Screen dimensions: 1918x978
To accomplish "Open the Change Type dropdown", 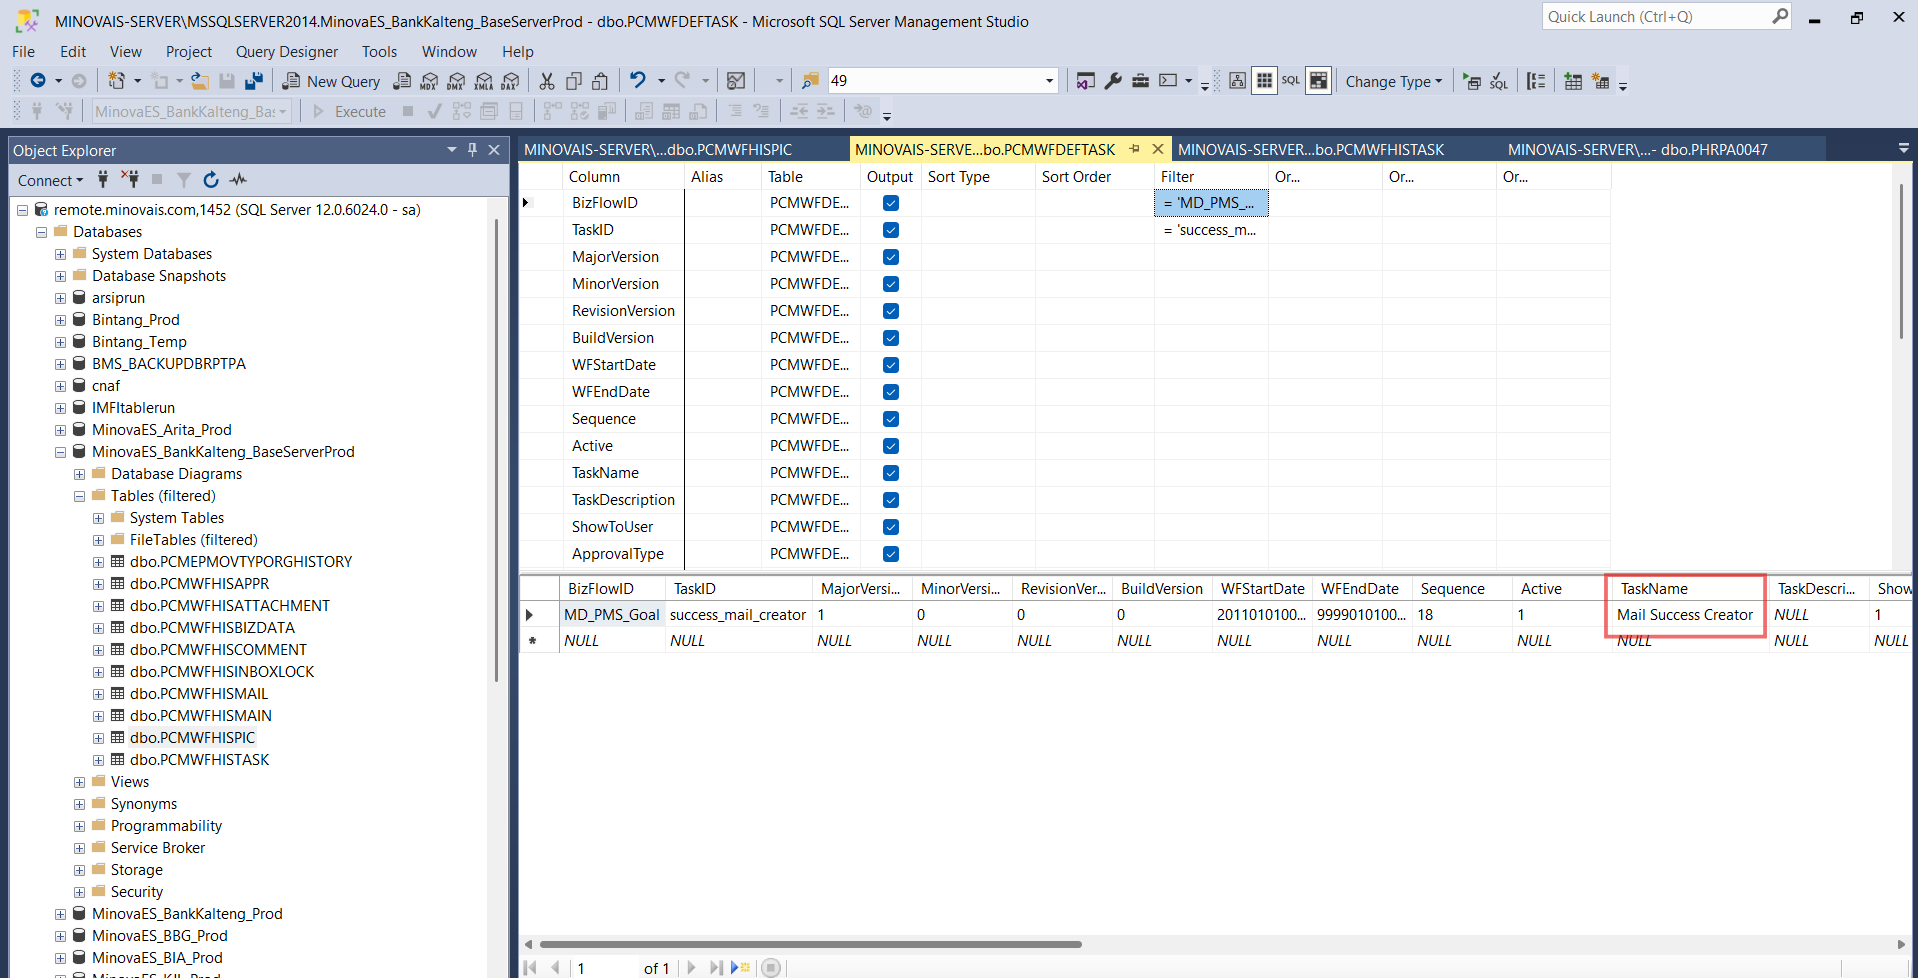I will click(1394, 82).
